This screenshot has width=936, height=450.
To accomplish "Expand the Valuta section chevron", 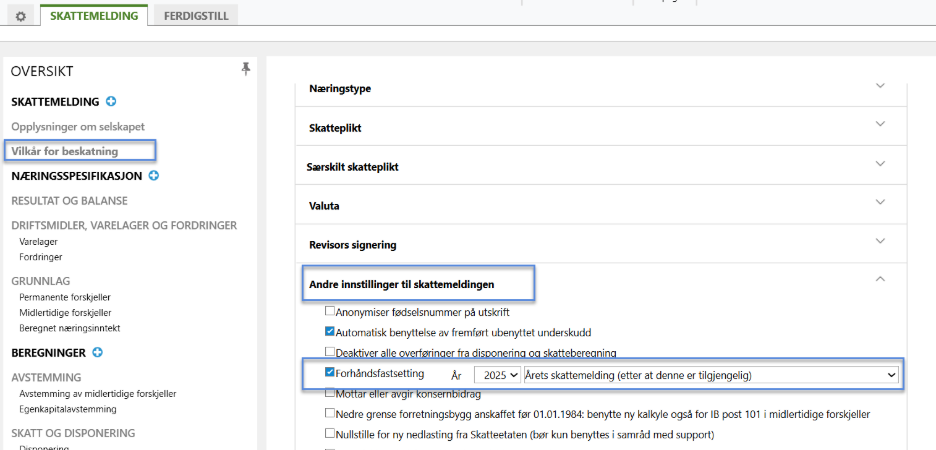I will click(880, 203).
